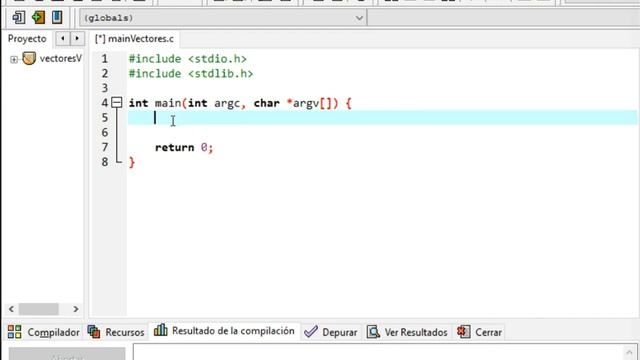Open Resultado de la compilación tab
Screen dimensions: 640x360
click(x=224, y=331)
